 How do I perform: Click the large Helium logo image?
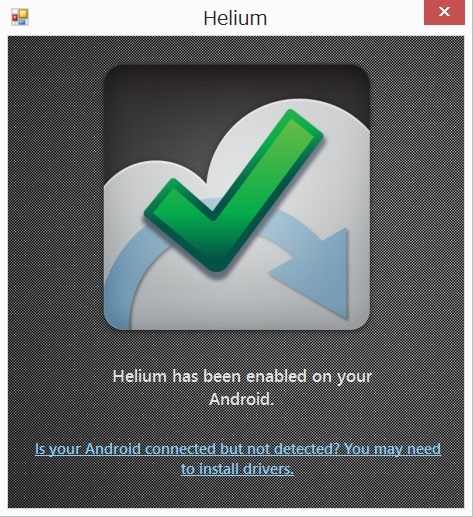coord(237,197)
